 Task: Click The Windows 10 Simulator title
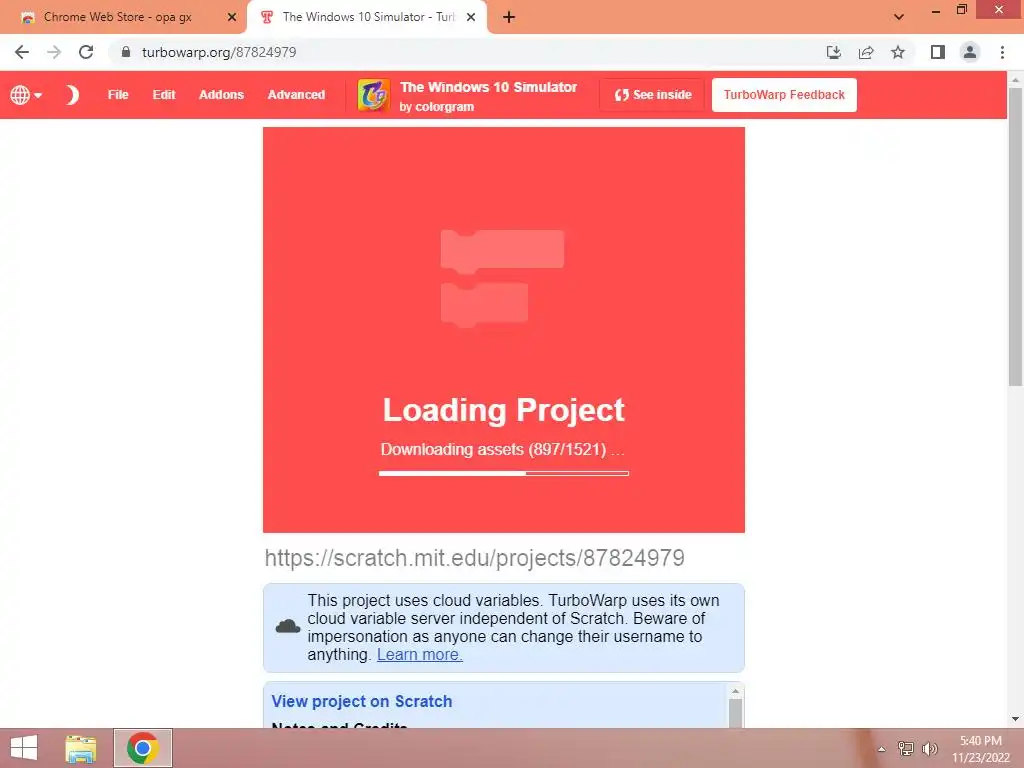488,87
